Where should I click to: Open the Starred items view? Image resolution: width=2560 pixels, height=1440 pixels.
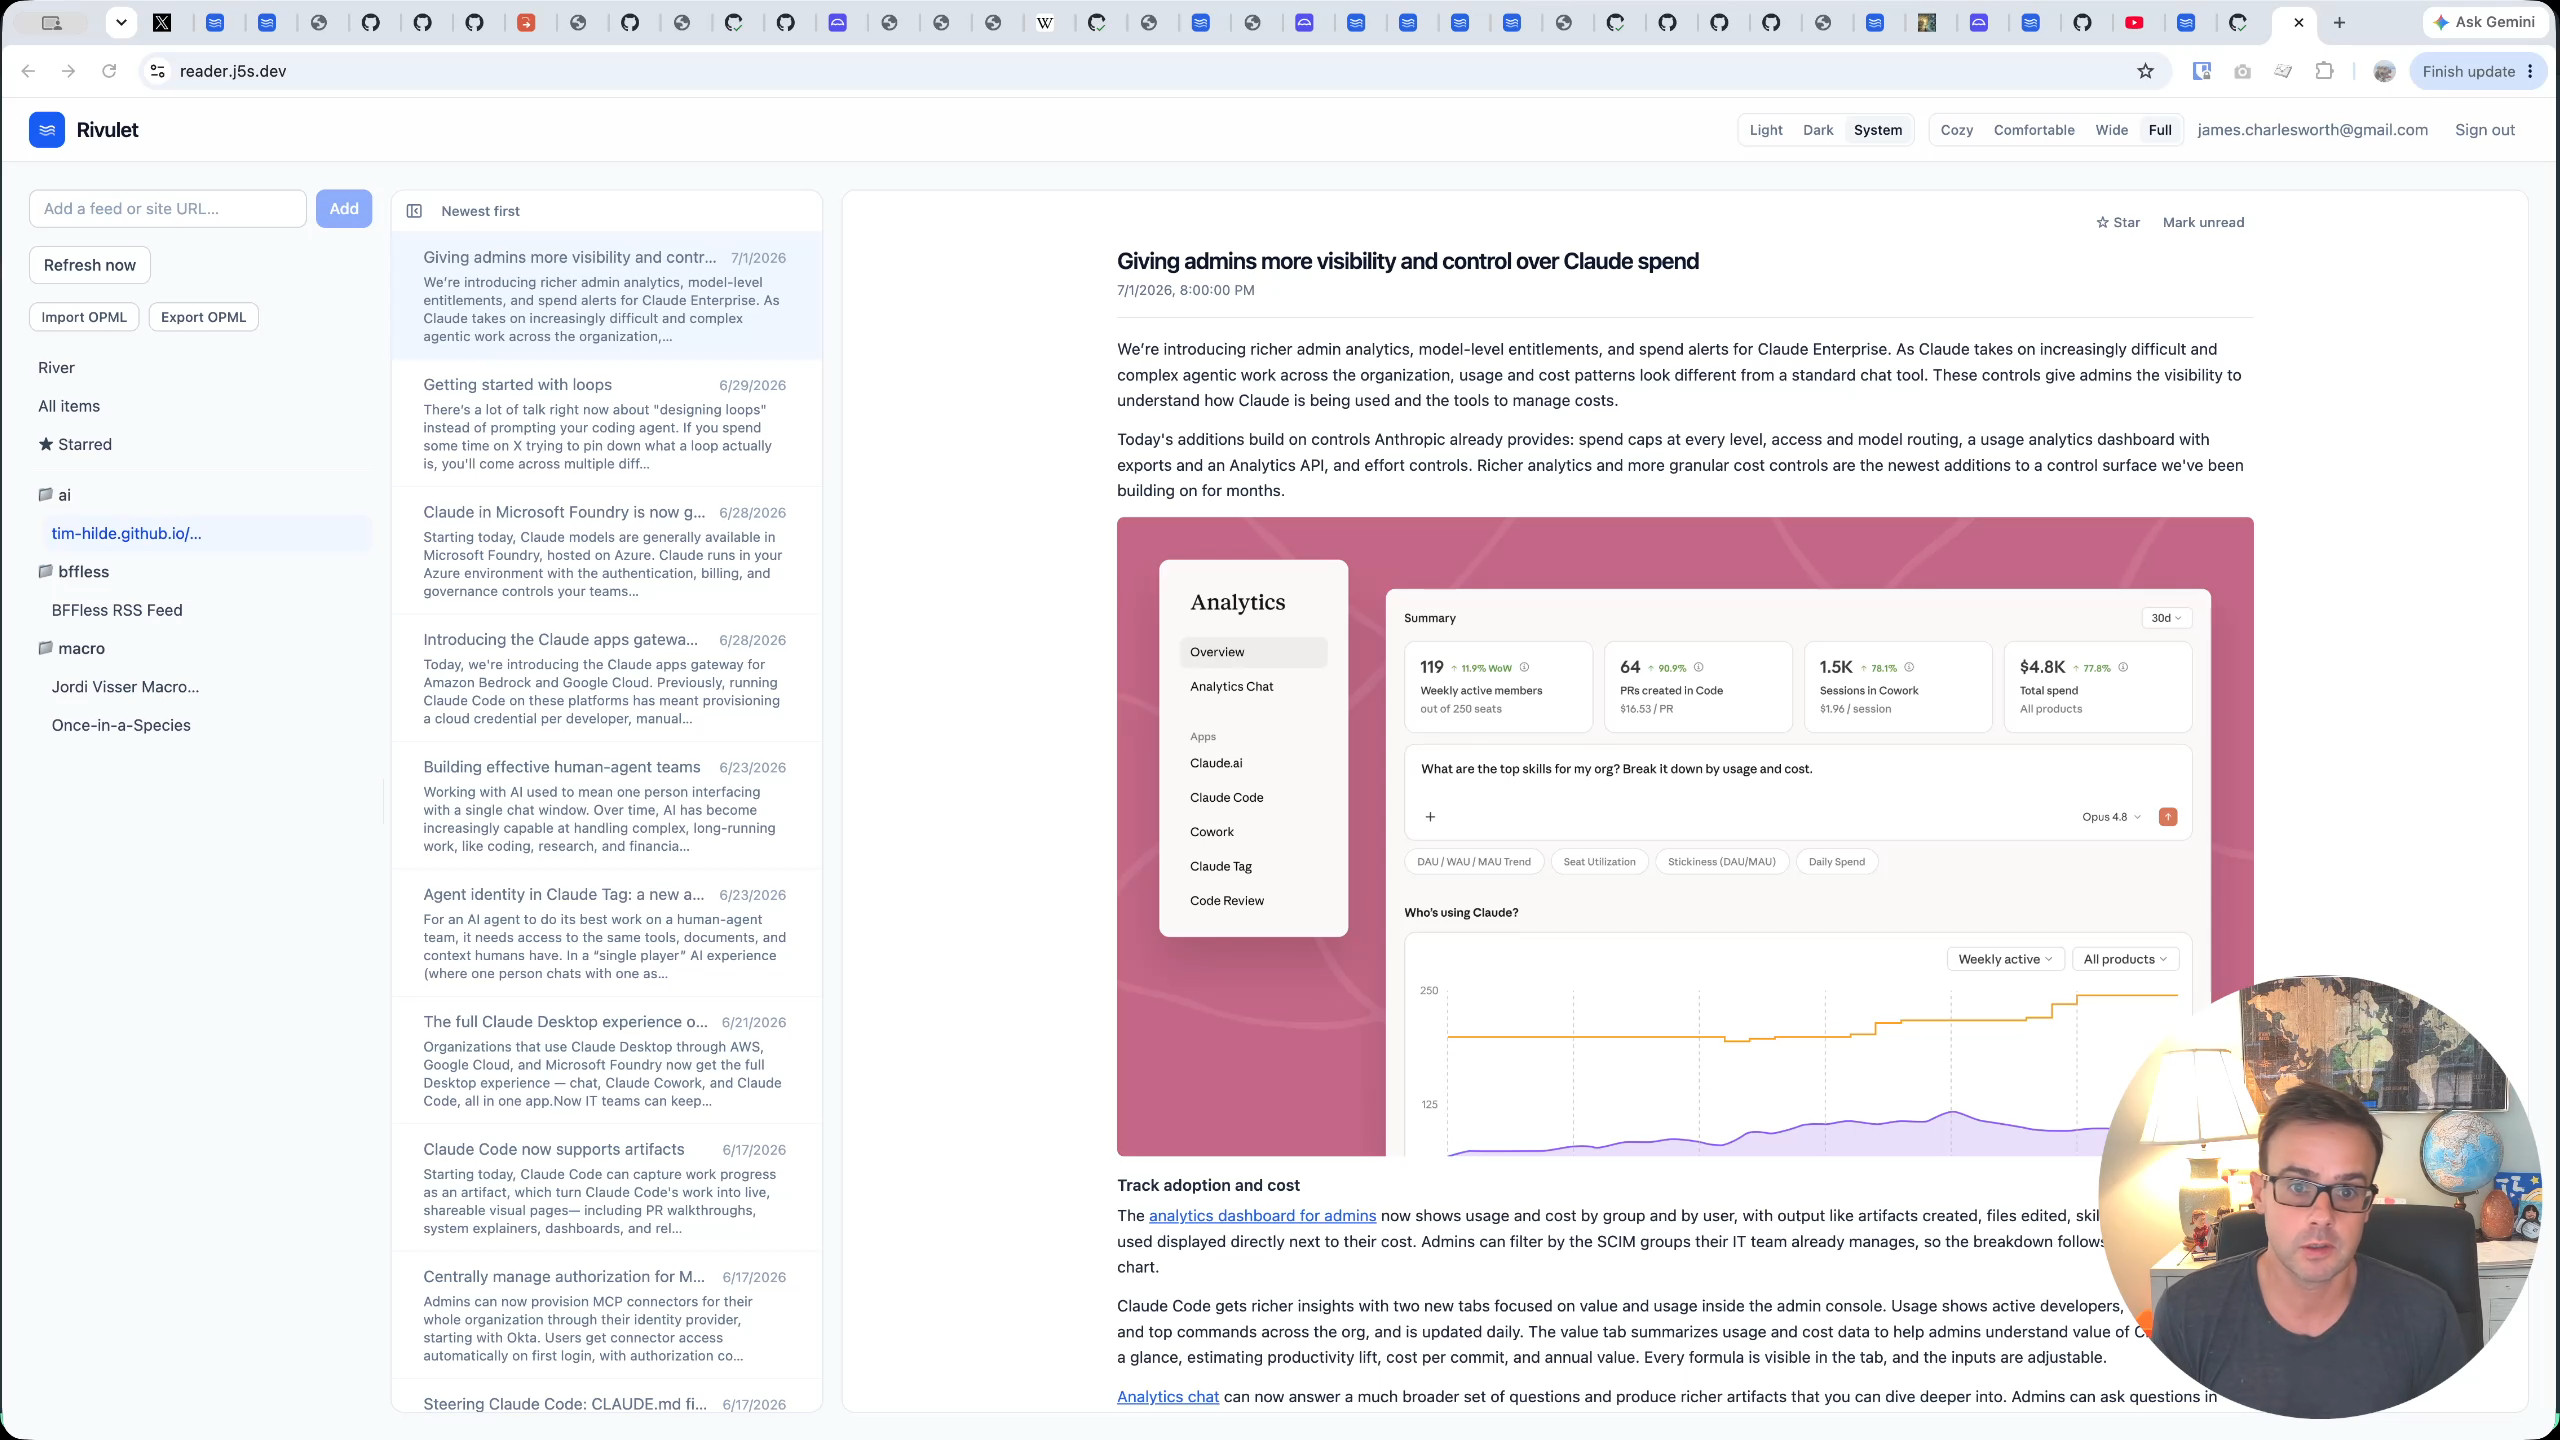click(75, 444)
